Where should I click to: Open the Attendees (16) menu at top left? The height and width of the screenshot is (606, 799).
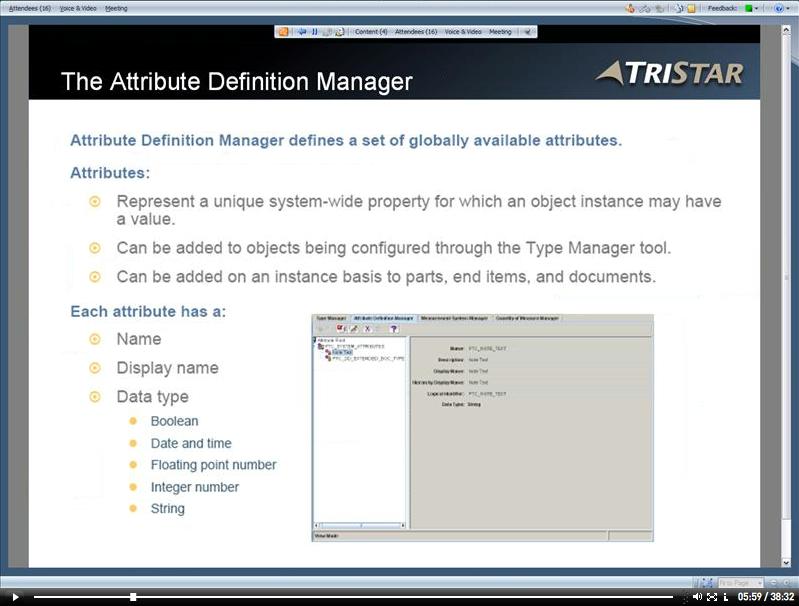tap(30, 8)
